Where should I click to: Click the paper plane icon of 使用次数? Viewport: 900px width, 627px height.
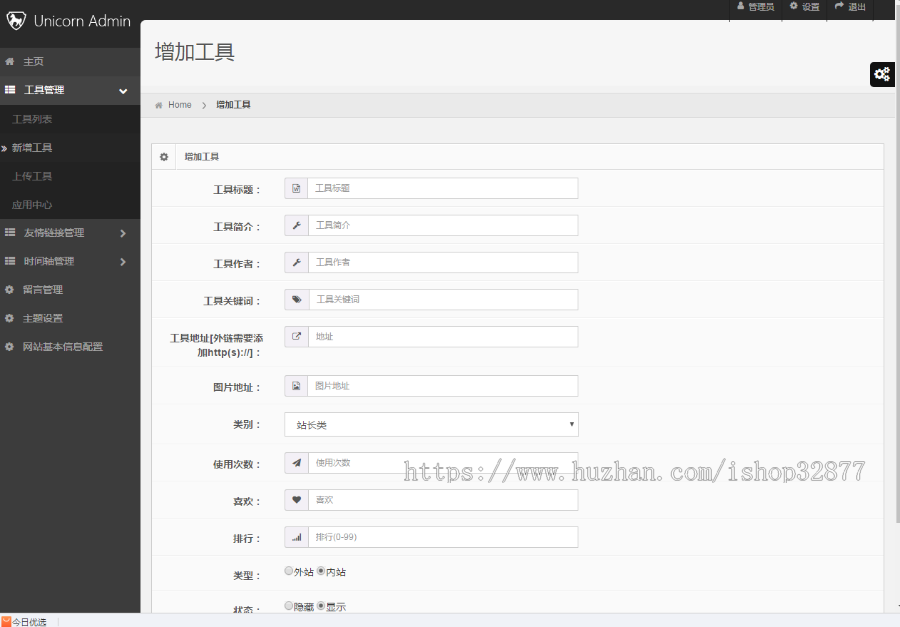[x=297, y=463]
